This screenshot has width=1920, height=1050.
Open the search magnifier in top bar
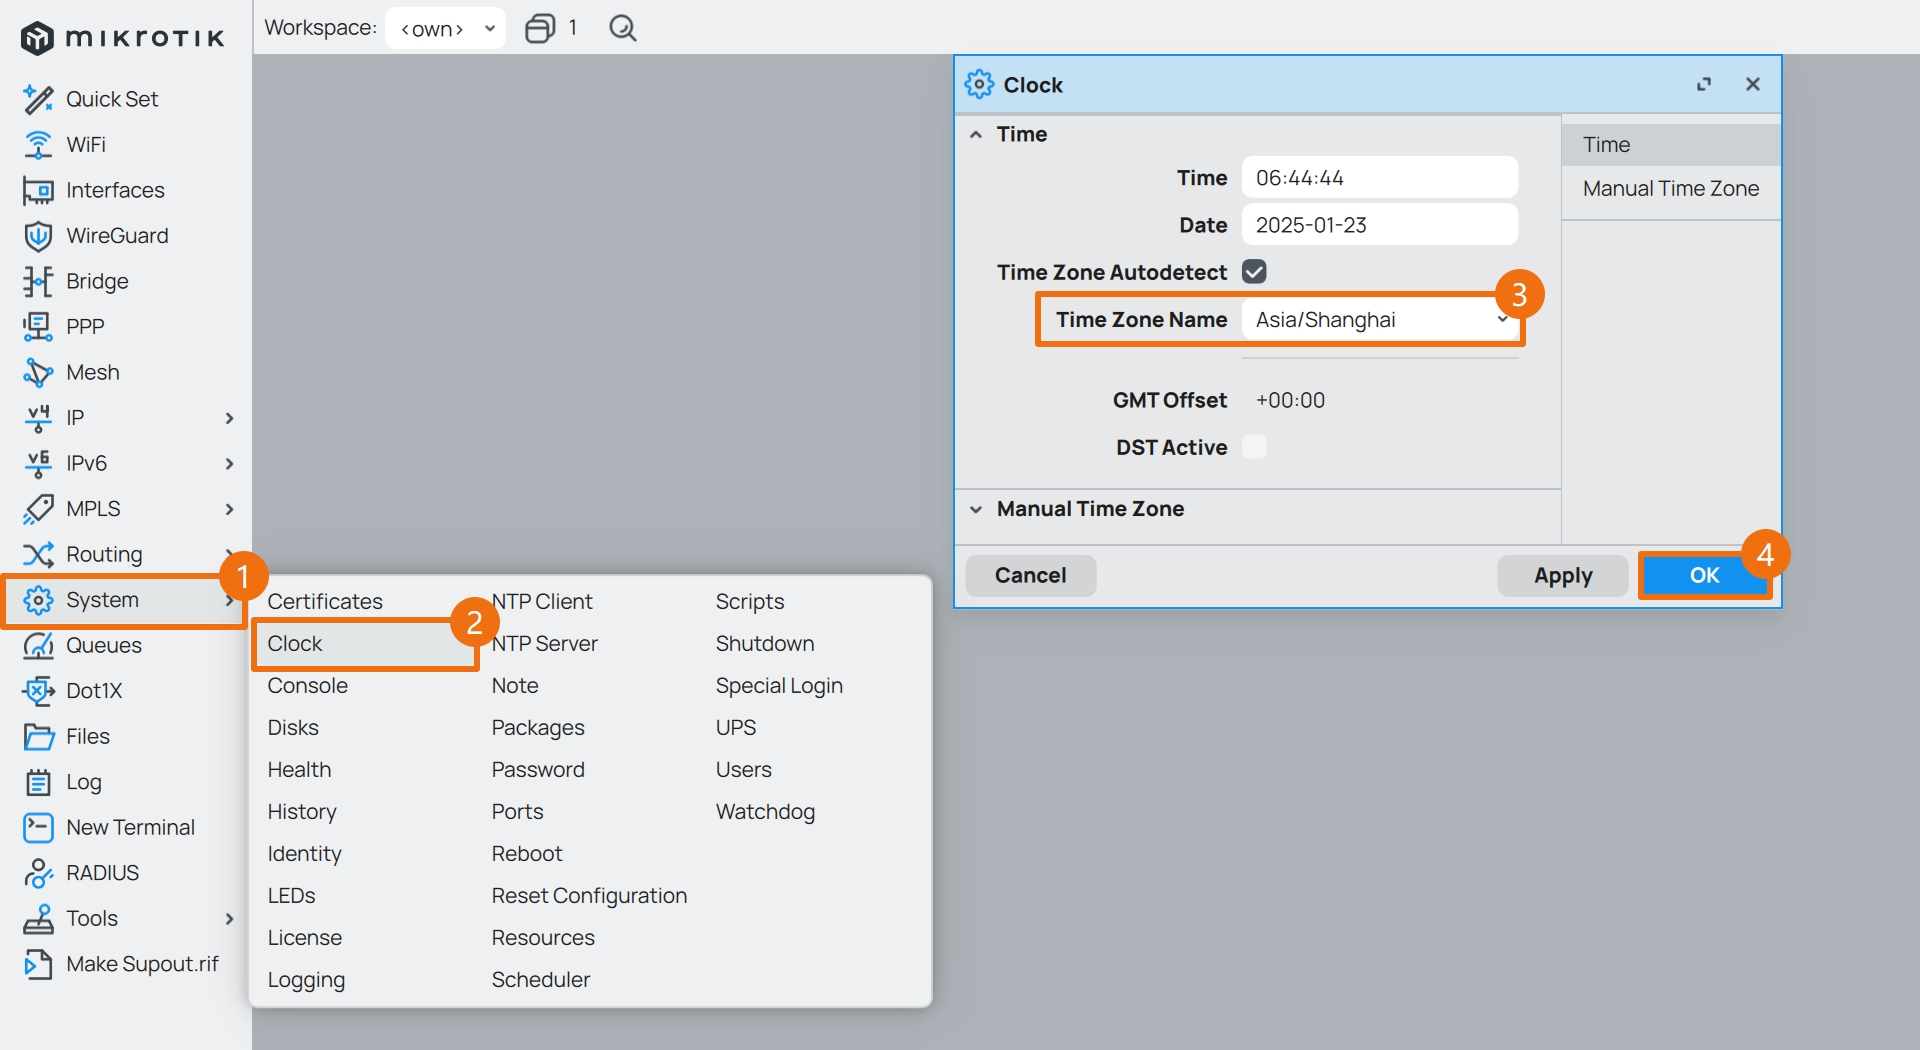coord(622,28)
